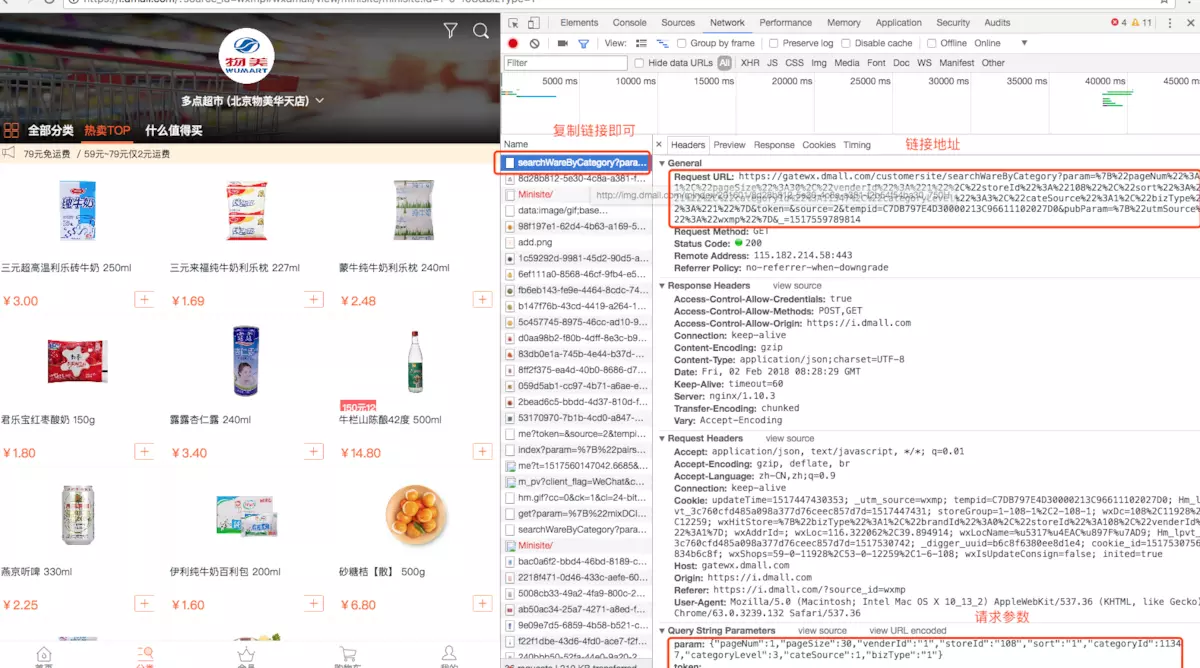The width and height of the screenshot is (1200, 668).
Task: Add 露露杏仁露 240ml to cart
Action: [314, 452]
